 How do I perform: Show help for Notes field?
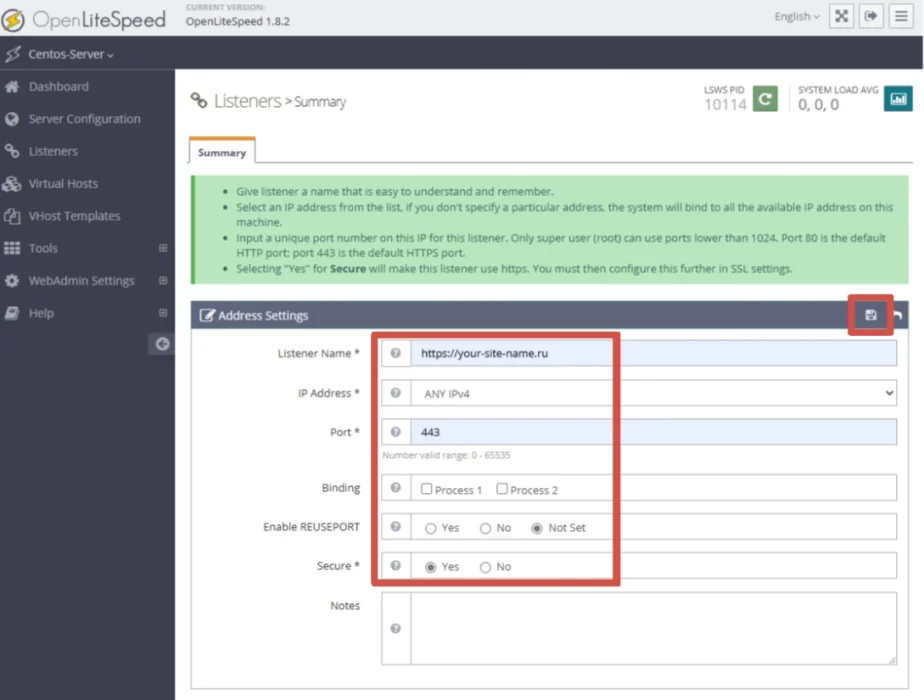[395, 629]
